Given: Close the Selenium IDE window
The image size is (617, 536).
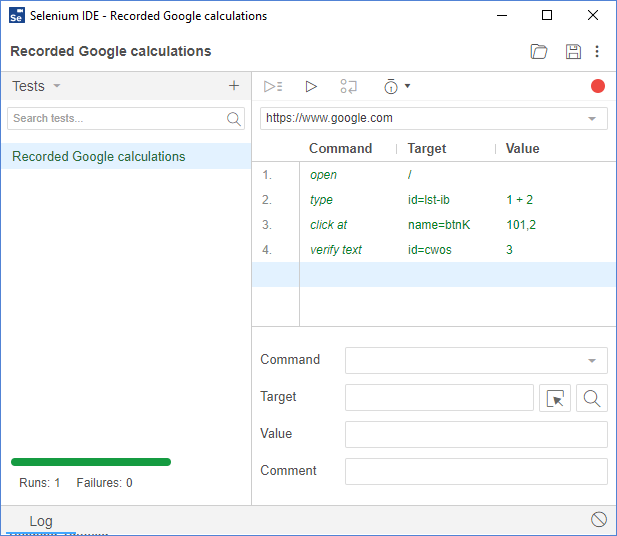Looking at the screenshot, I should point(593,15).
